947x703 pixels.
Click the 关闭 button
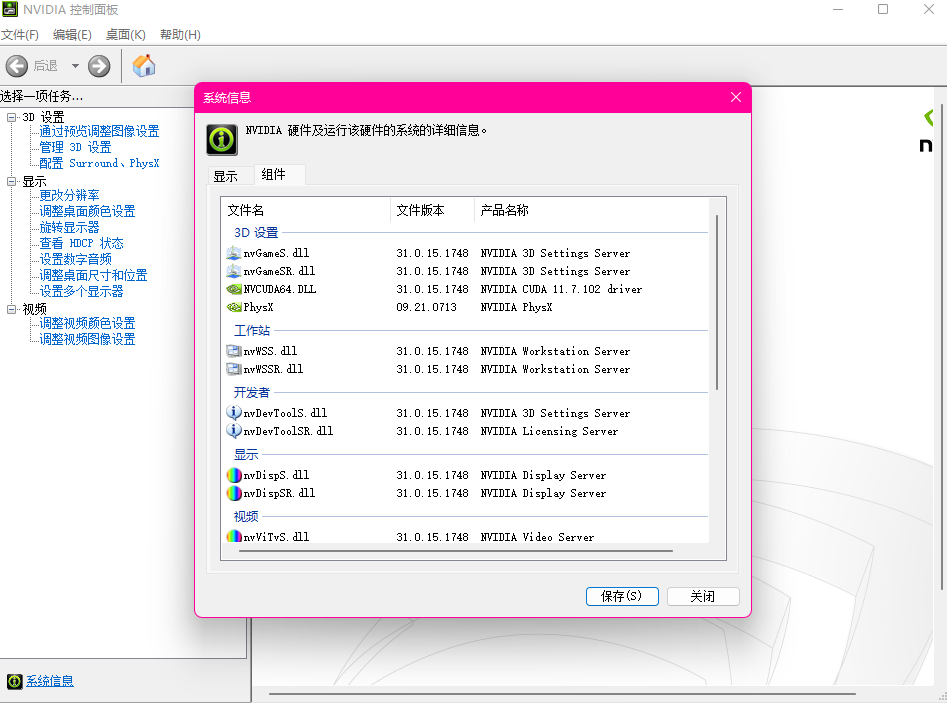[x=703, y=596]
